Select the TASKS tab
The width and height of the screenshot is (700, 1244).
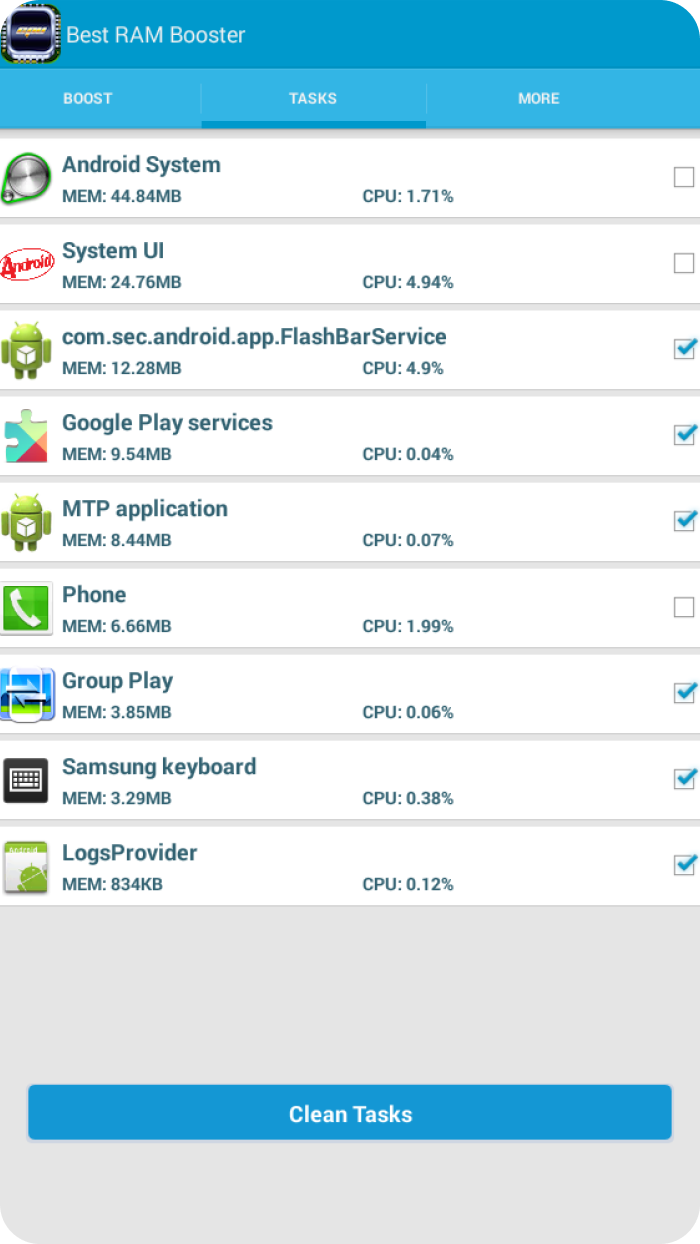pos(313,98)
